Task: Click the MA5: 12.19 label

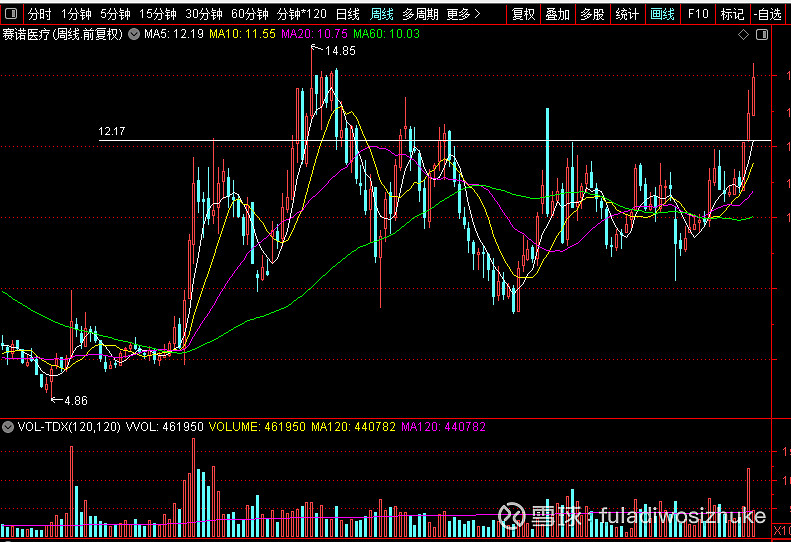Action: point(174,34)
